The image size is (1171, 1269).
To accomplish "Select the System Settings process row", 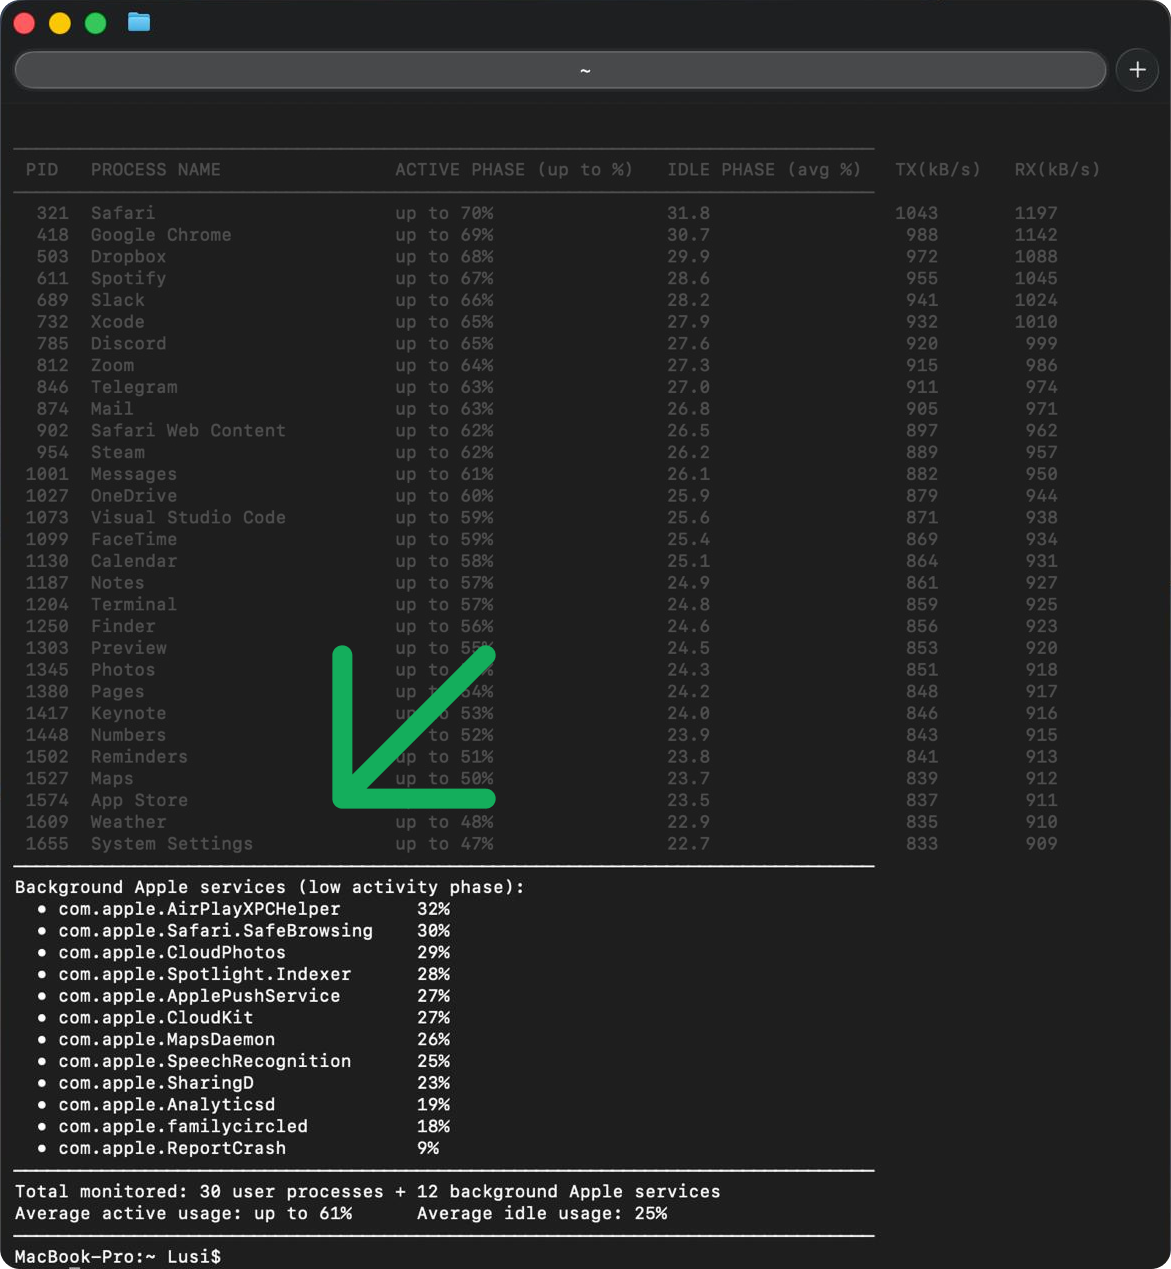I will [x=171, y=844].
